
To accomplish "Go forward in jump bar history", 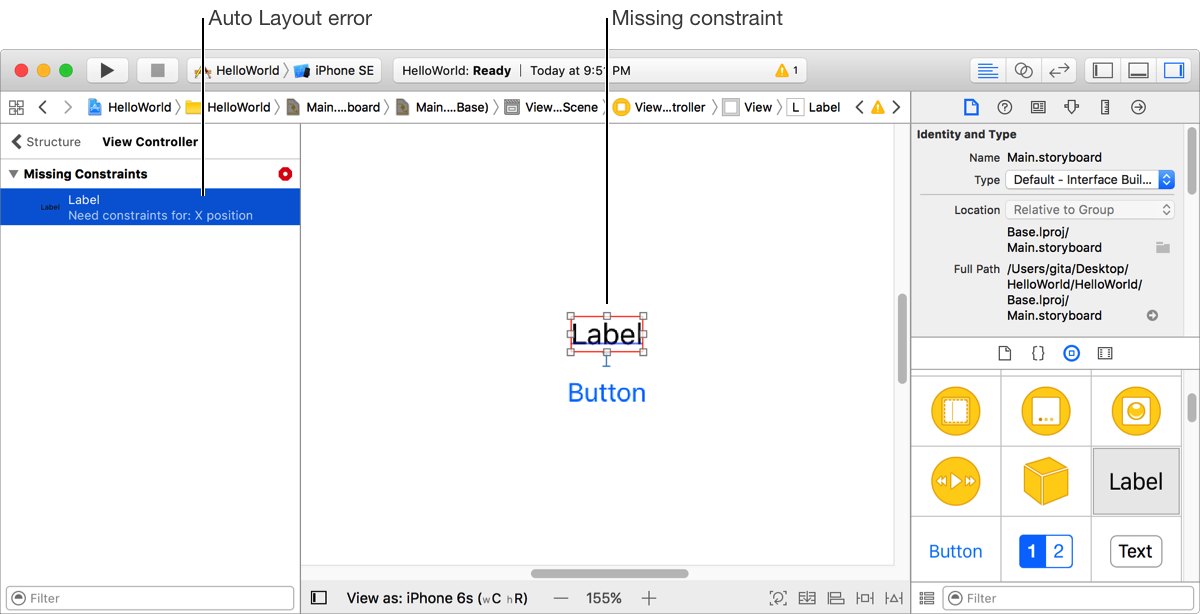I will click(68, 107).
